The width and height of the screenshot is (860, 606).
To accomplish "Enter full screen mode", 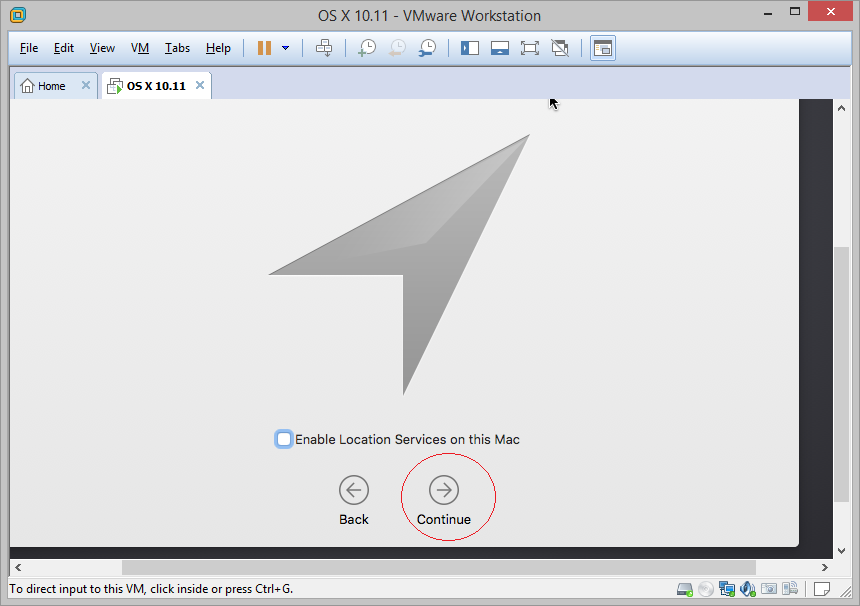I will 530,48.
